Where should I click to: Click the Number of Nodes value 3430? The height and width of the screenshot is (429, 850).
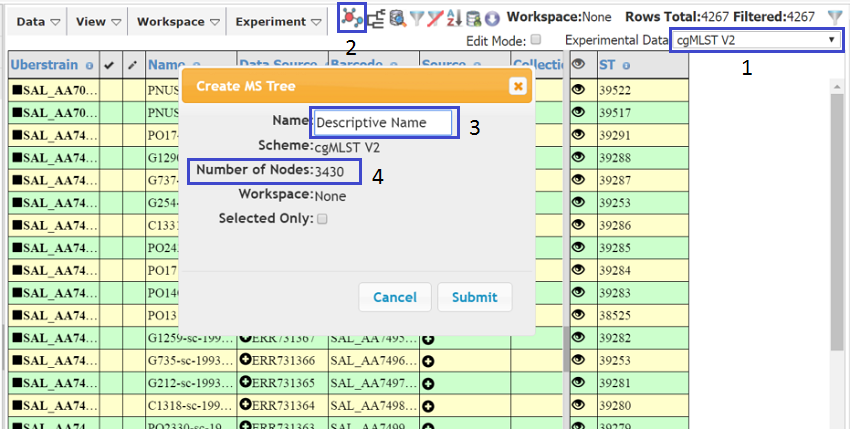[x=330, y=171]
